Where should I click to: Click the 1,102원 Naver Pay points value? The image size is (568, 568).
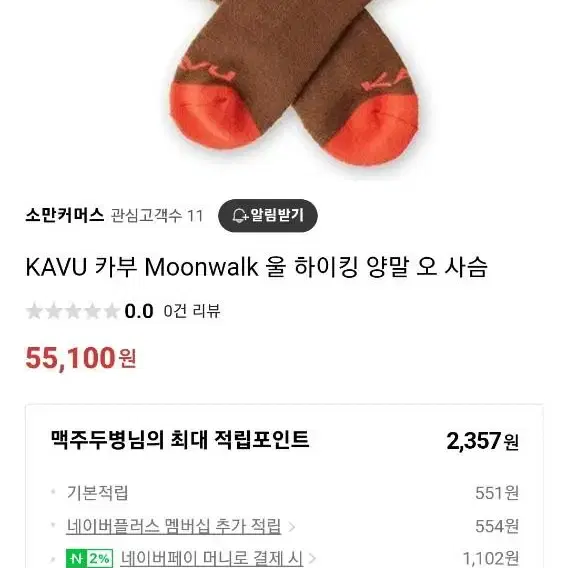pyautogui.click(x=491, y=559)
